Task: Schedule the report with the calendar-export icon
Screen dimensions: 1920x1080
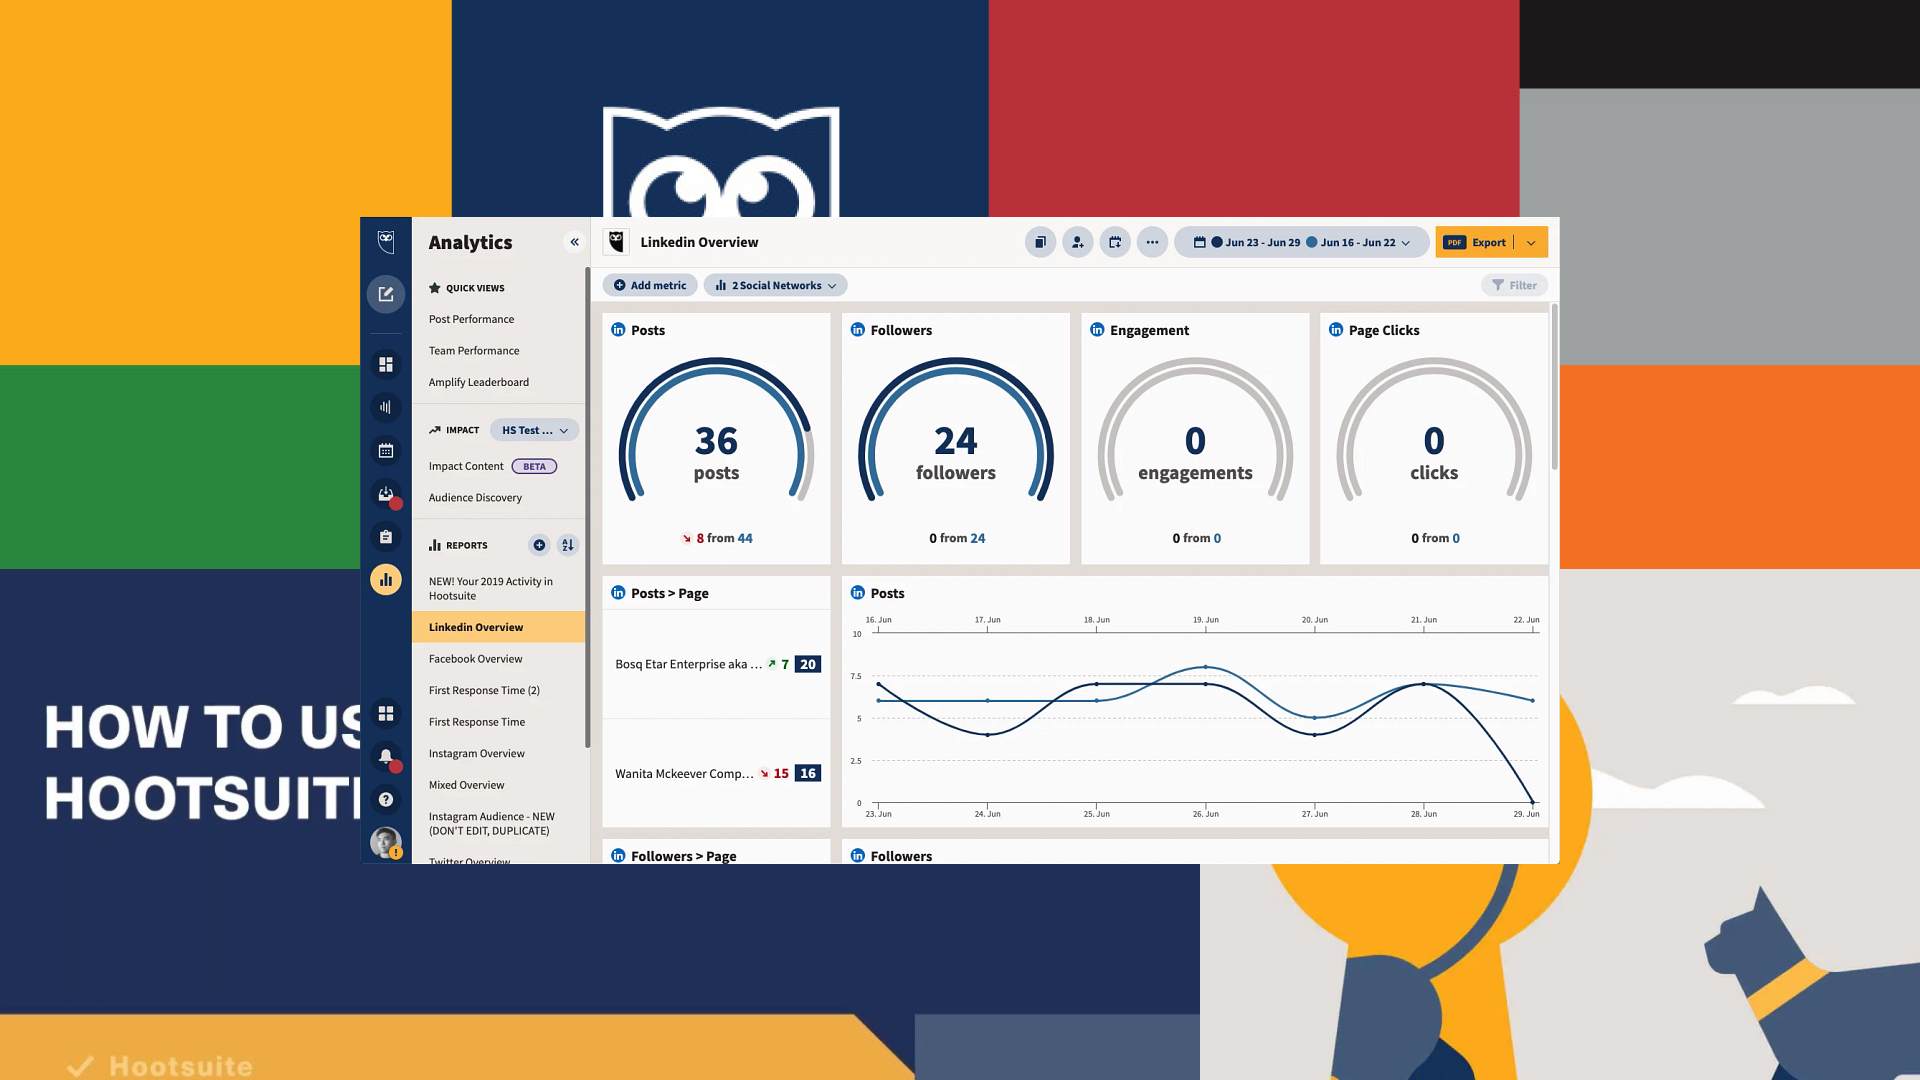Action: tap(1115, 242)
